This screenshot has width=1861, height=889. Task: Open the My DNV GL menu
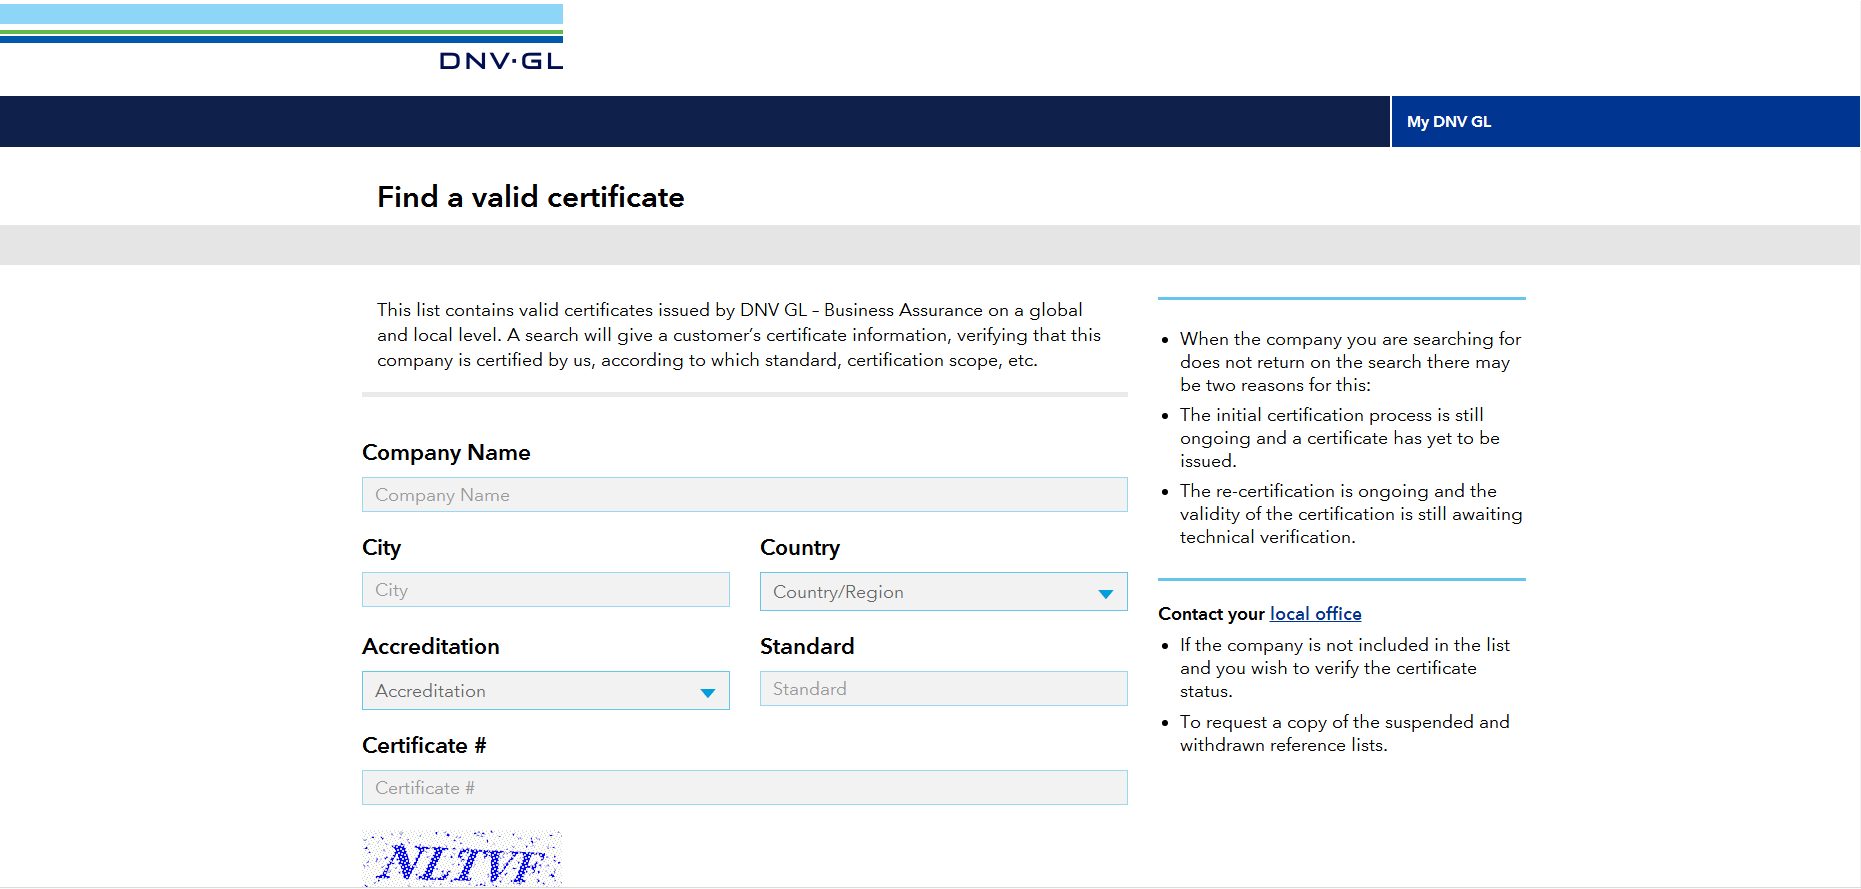tap(1448, 122)
